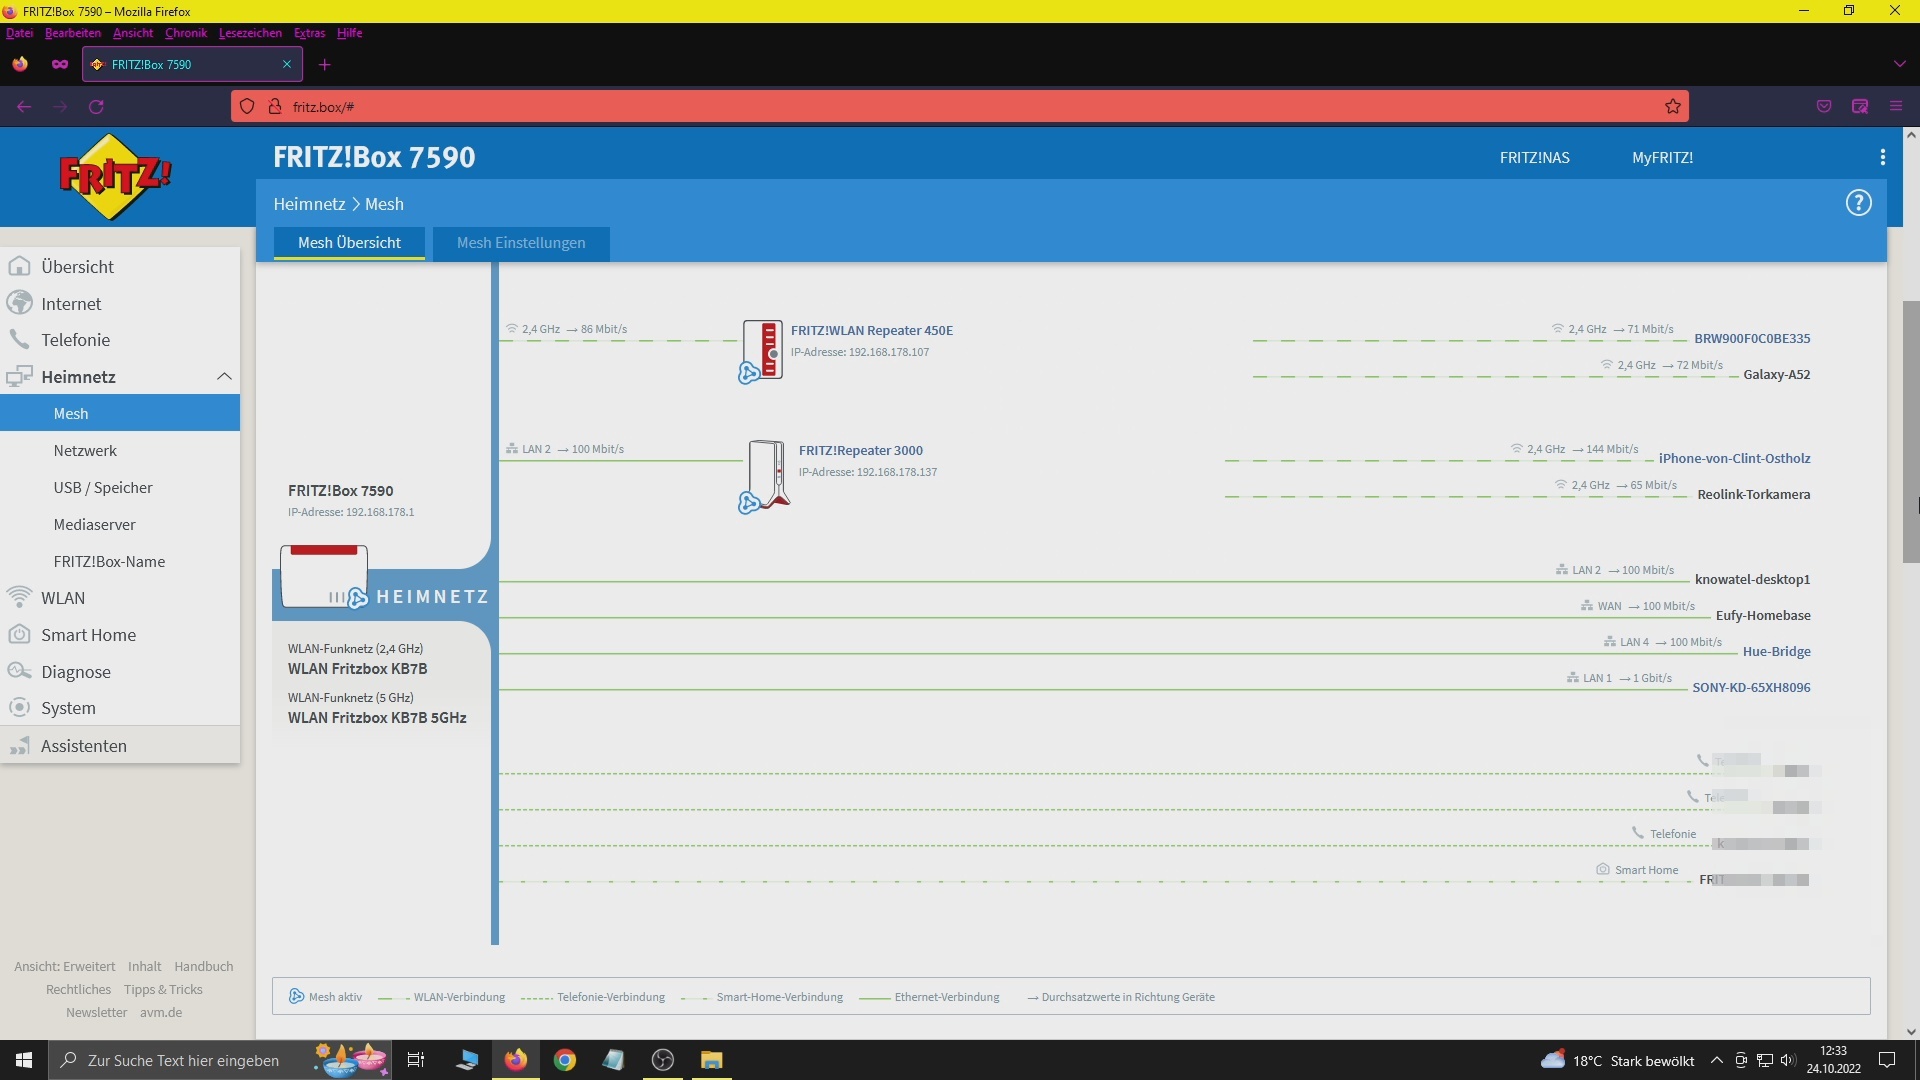
Task: Click the FRITZ!WLAN Repeater 450E device icon
Action: [x=761, y=351]
